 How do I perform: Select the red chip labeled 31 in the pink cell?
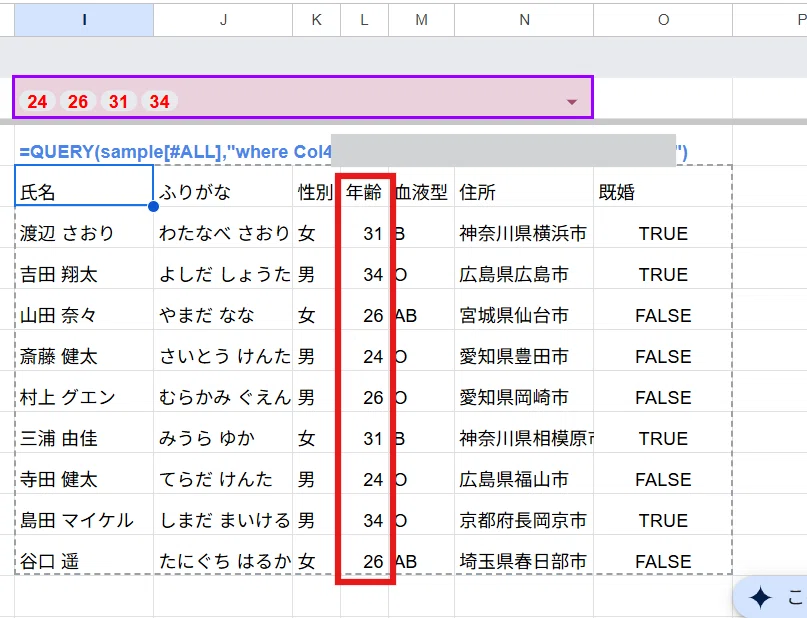pyautogui.click(x=118, y=101)
